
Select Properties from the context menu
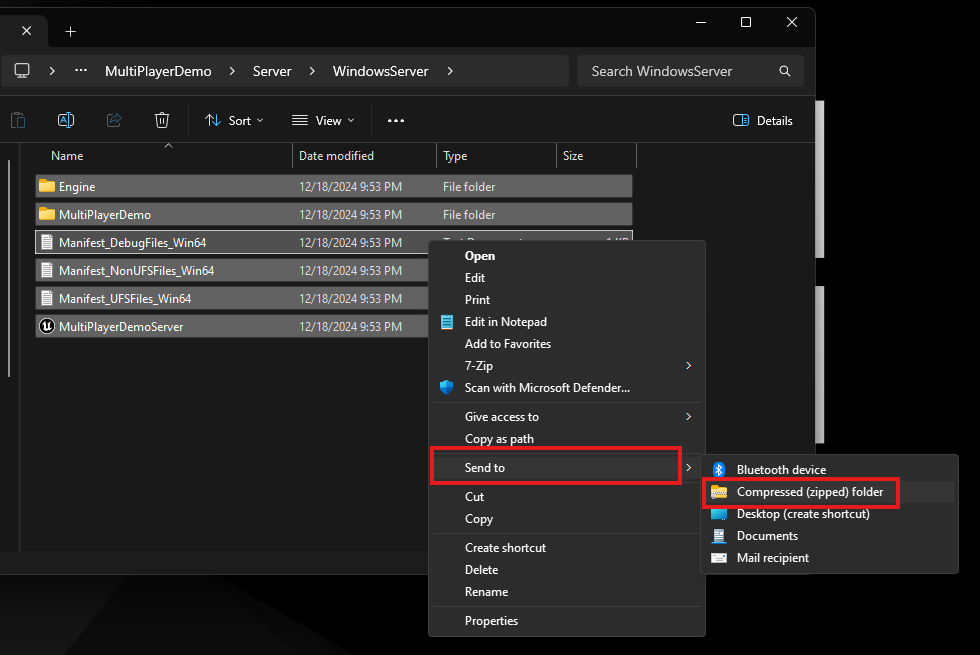[491, 621]
